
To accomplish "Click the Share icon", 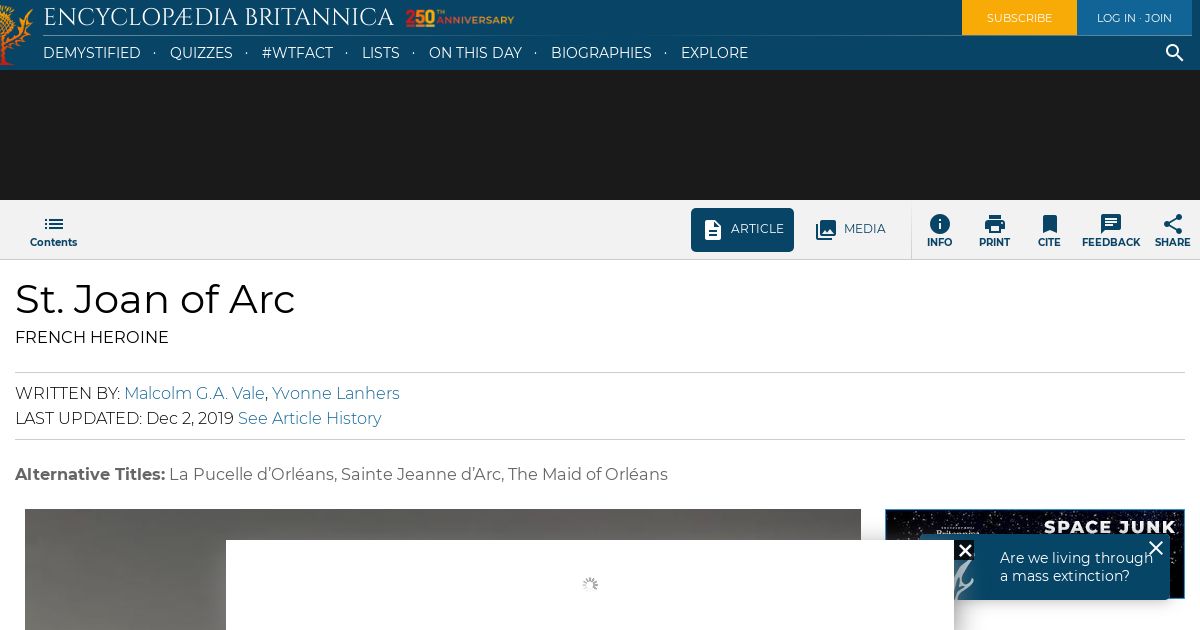I will pos(1172,224).
